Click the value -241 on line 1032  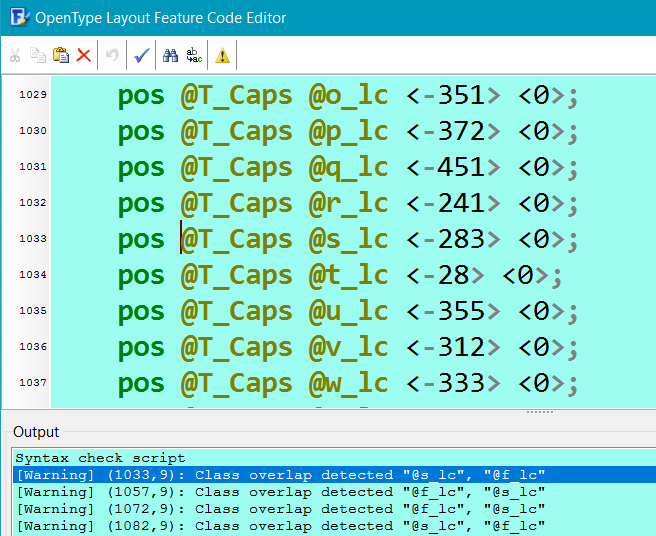pos(454,204)
